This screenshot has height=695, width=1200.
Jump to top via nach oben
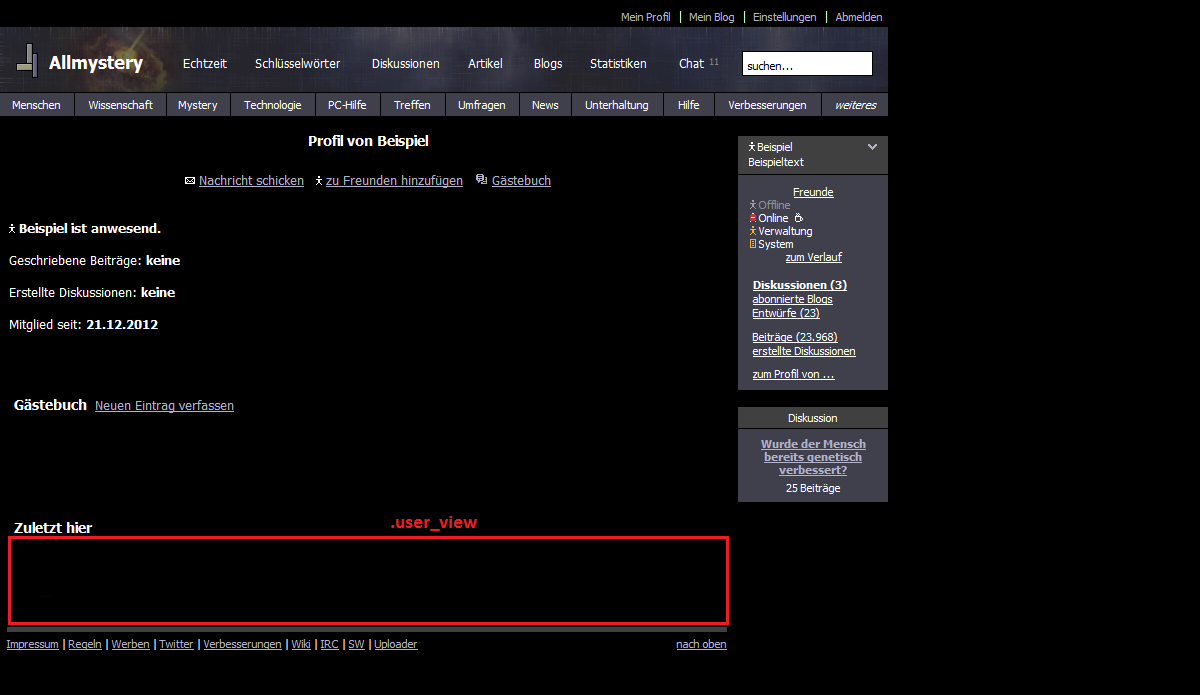point(701,644)
